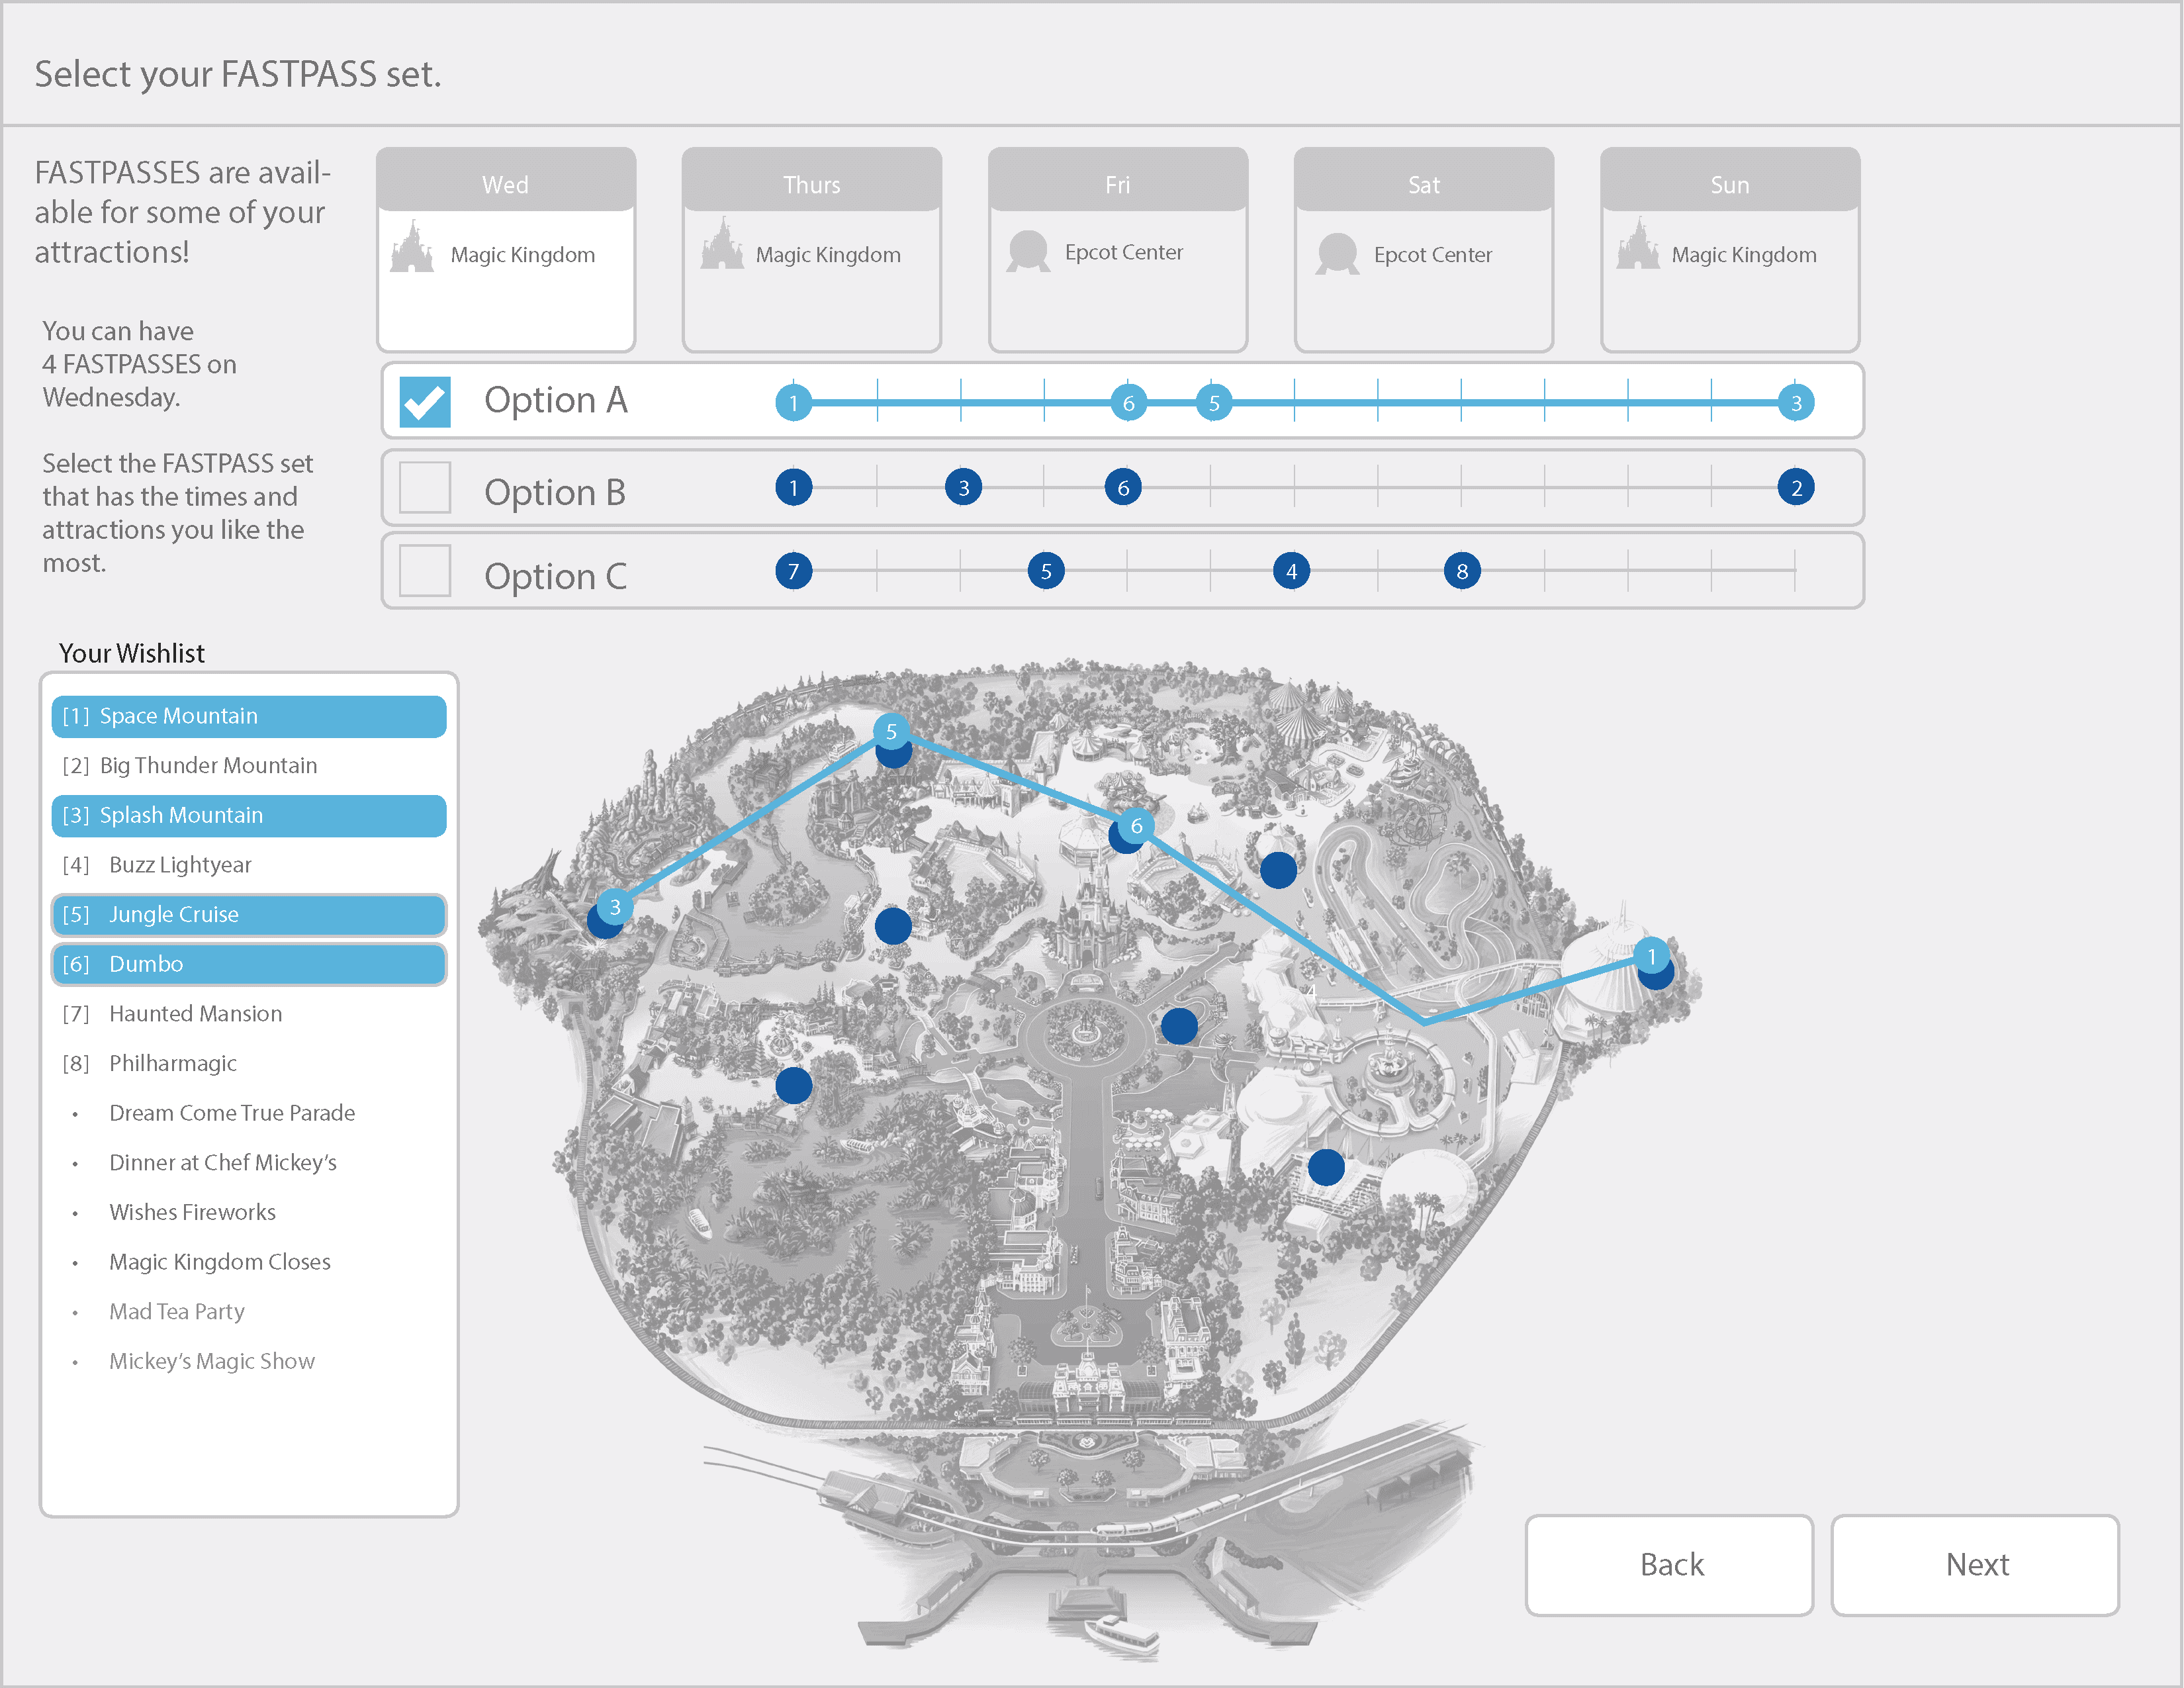Click the Next button
This screenshot has width=2184, height=1688.
point(1975,1565)
